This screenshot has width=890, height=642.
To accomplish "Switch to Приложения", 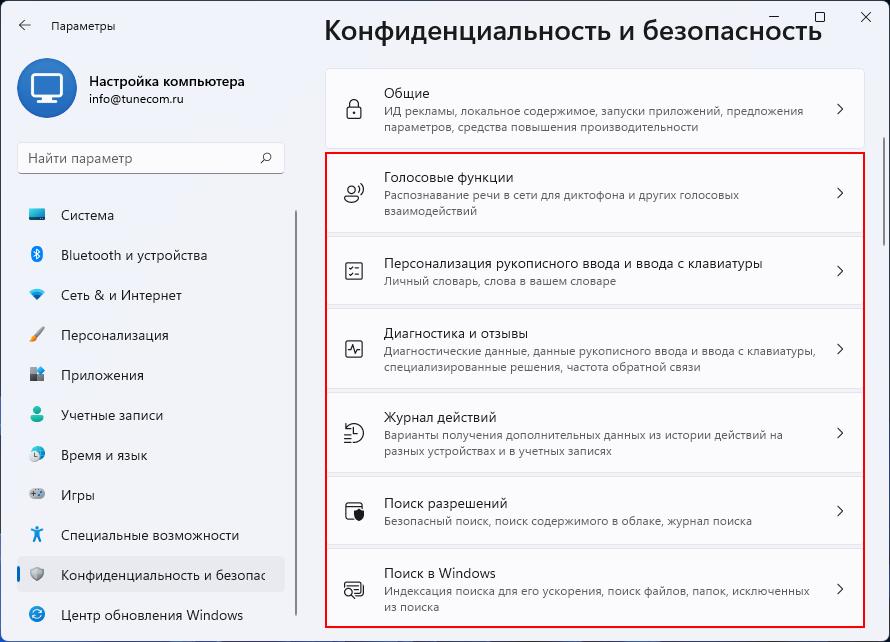I will [x=151, y=375].
